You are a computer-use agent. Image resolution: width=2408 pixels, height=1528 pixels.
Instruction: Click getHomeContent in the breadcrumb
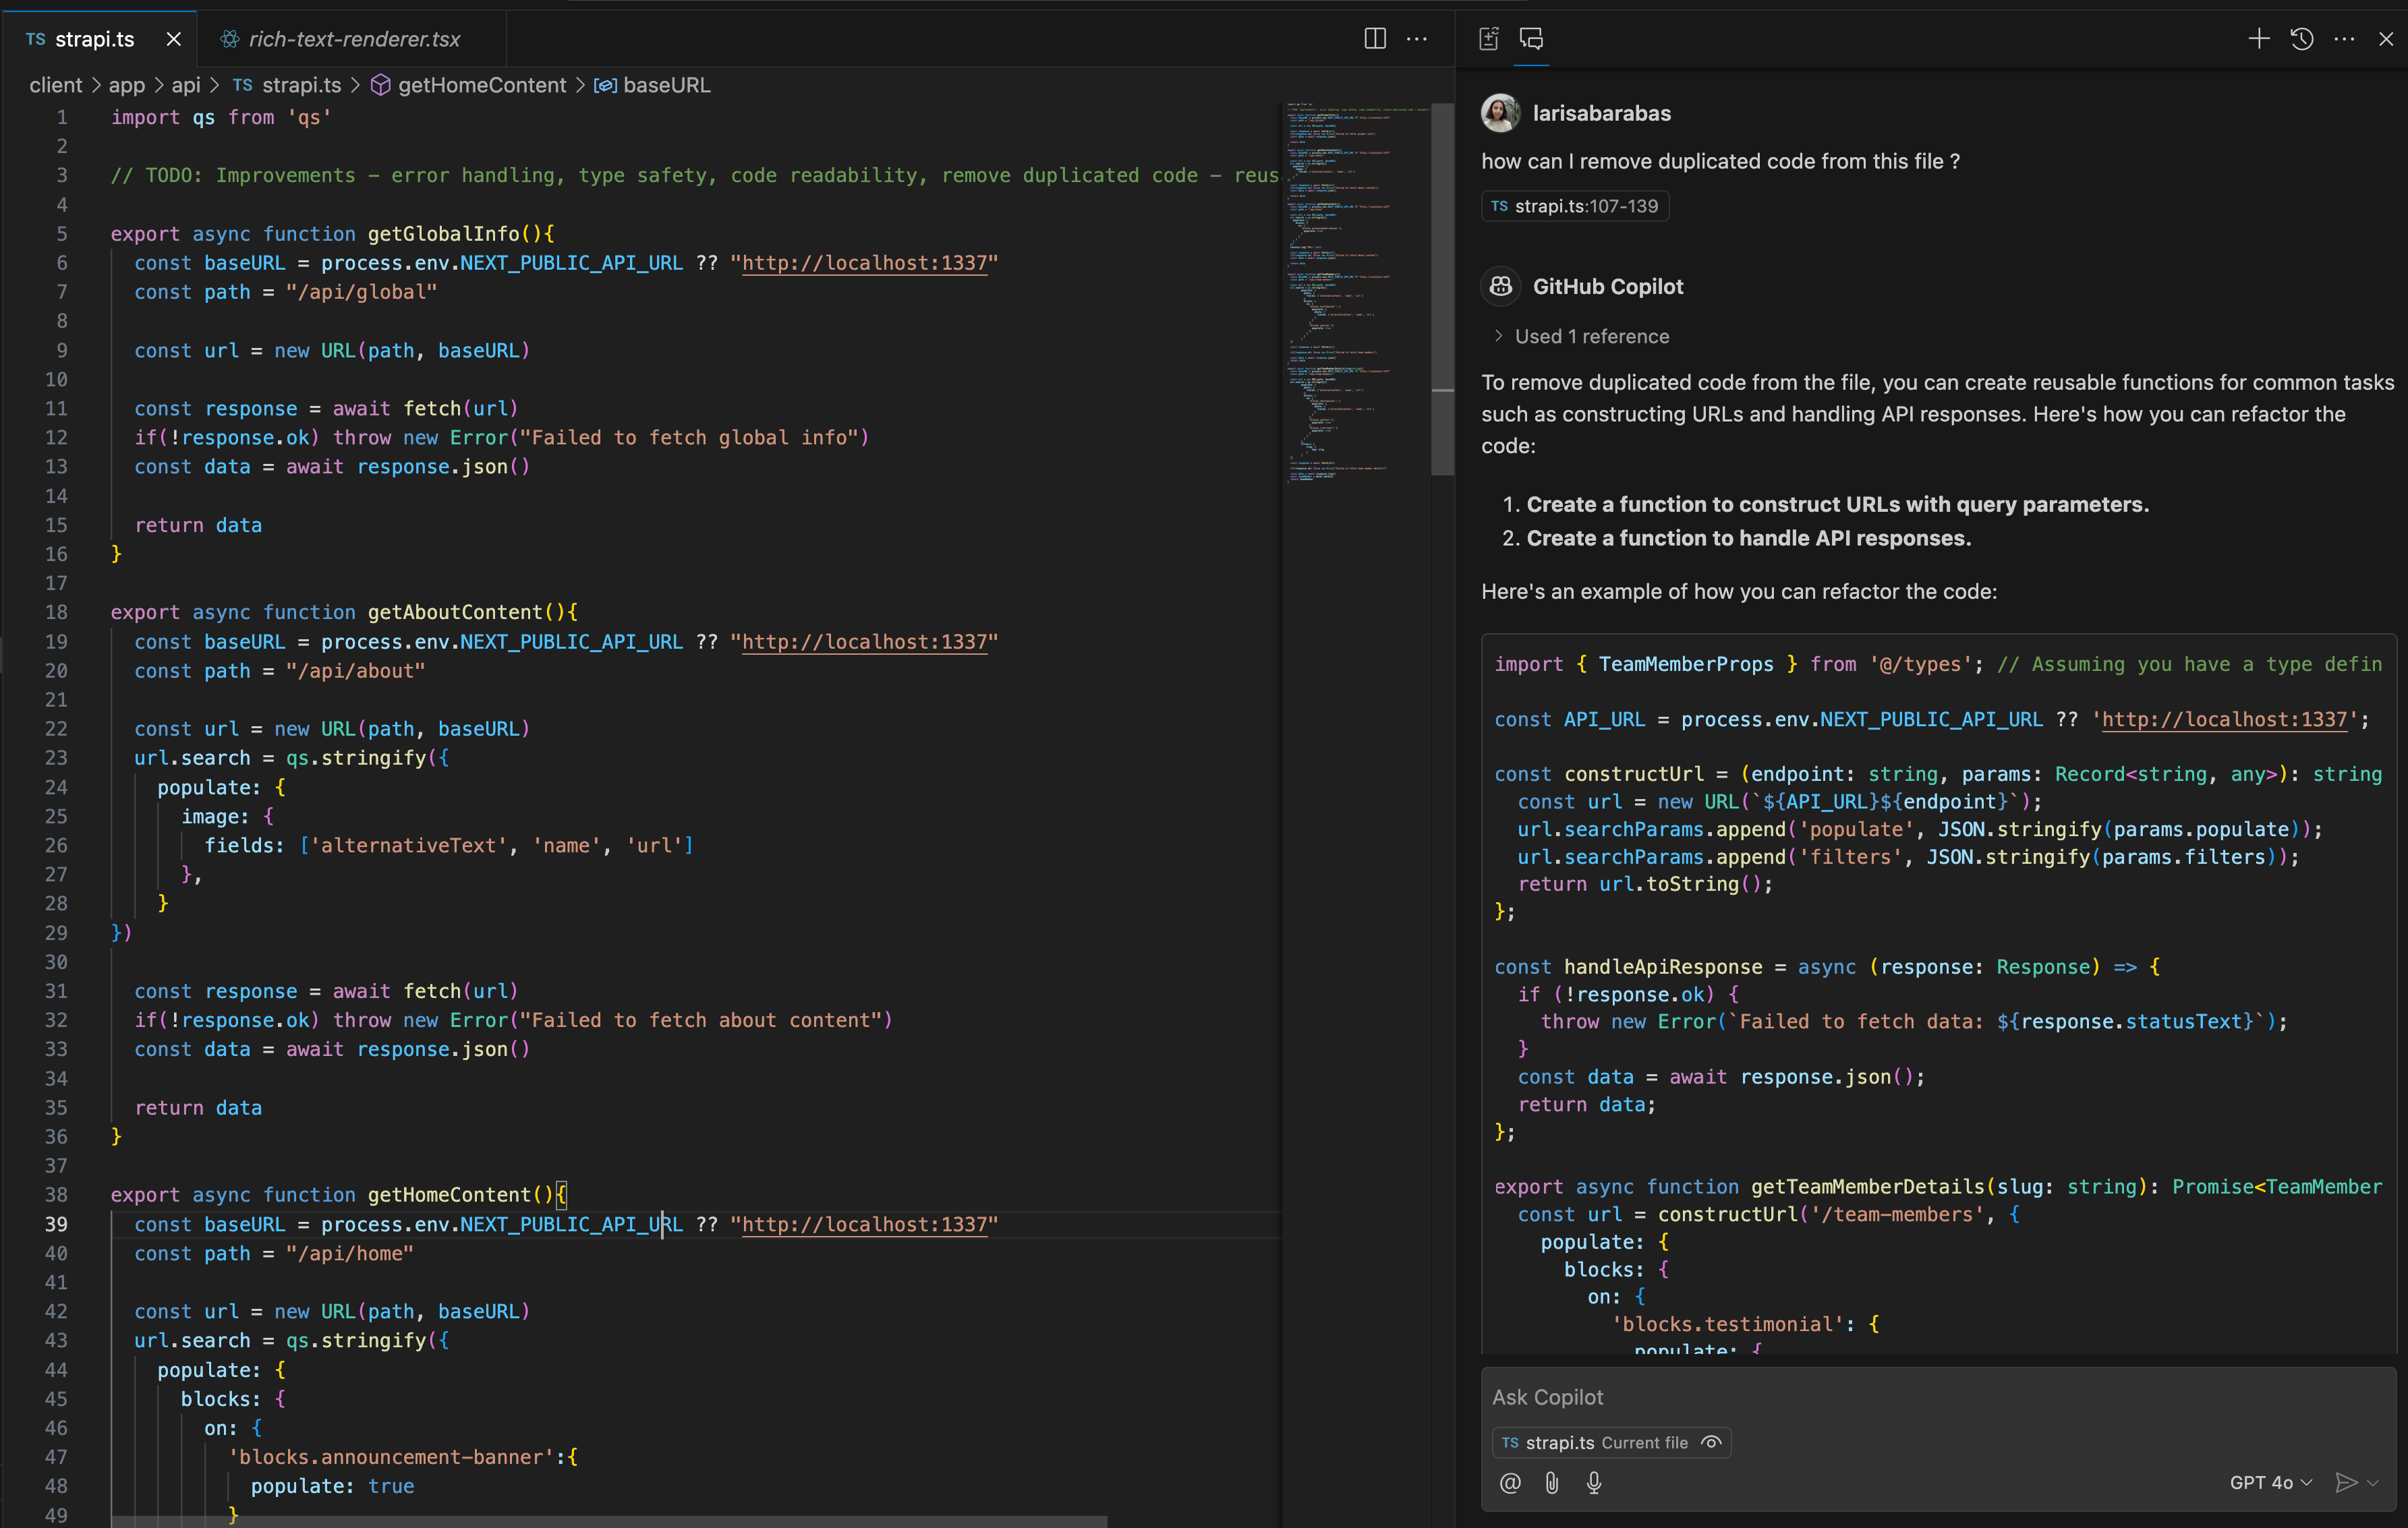pyautogui.click(x=481, y=85)
